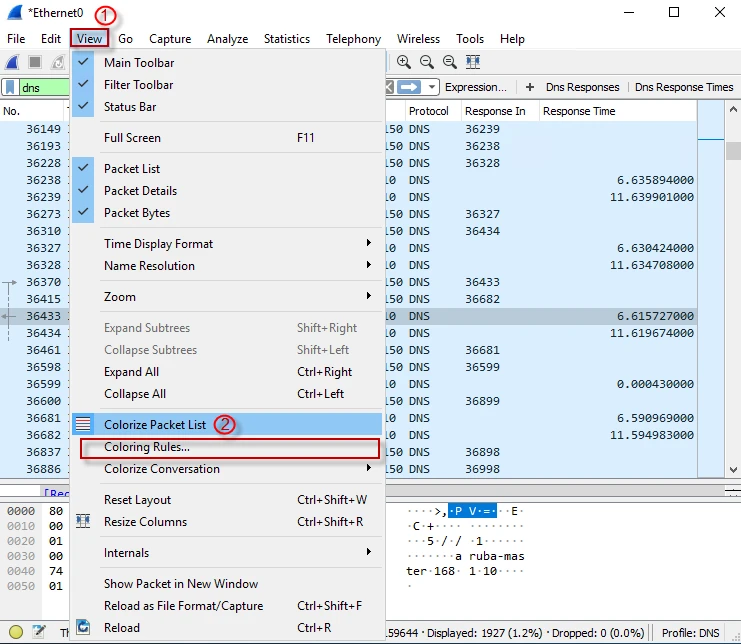Screen dimensions: 741x644
Task: Click the start capture shark fin icon
Action: 13,62
